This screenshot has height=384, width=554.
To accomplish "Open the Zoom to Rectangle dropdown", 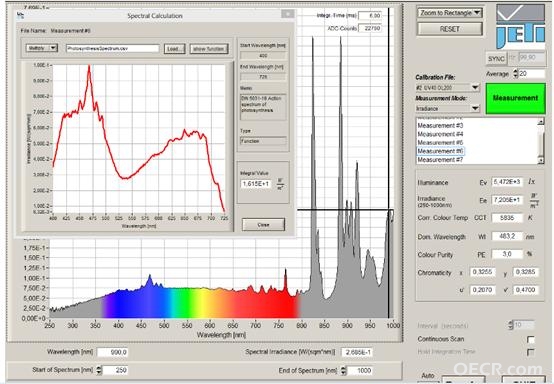I will (450, 13).
